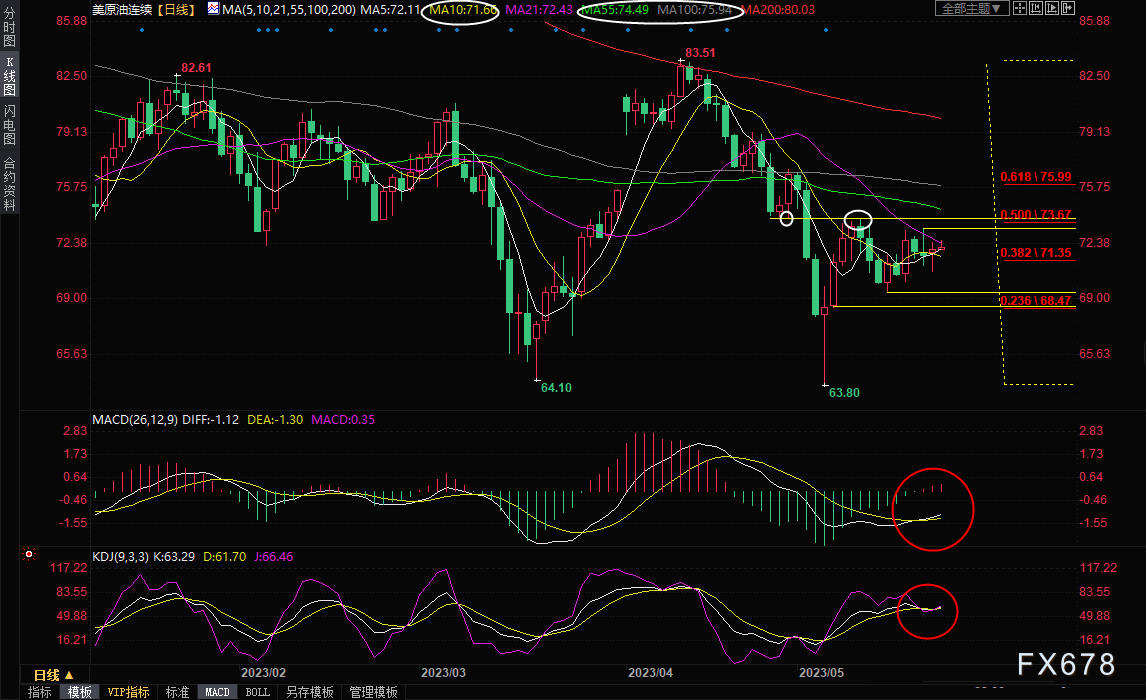Image resolution: width=1146 pixels, height=700 pixels.
Task: Open the 全部主题 dropdown
Action: click(x=972, y=9)
